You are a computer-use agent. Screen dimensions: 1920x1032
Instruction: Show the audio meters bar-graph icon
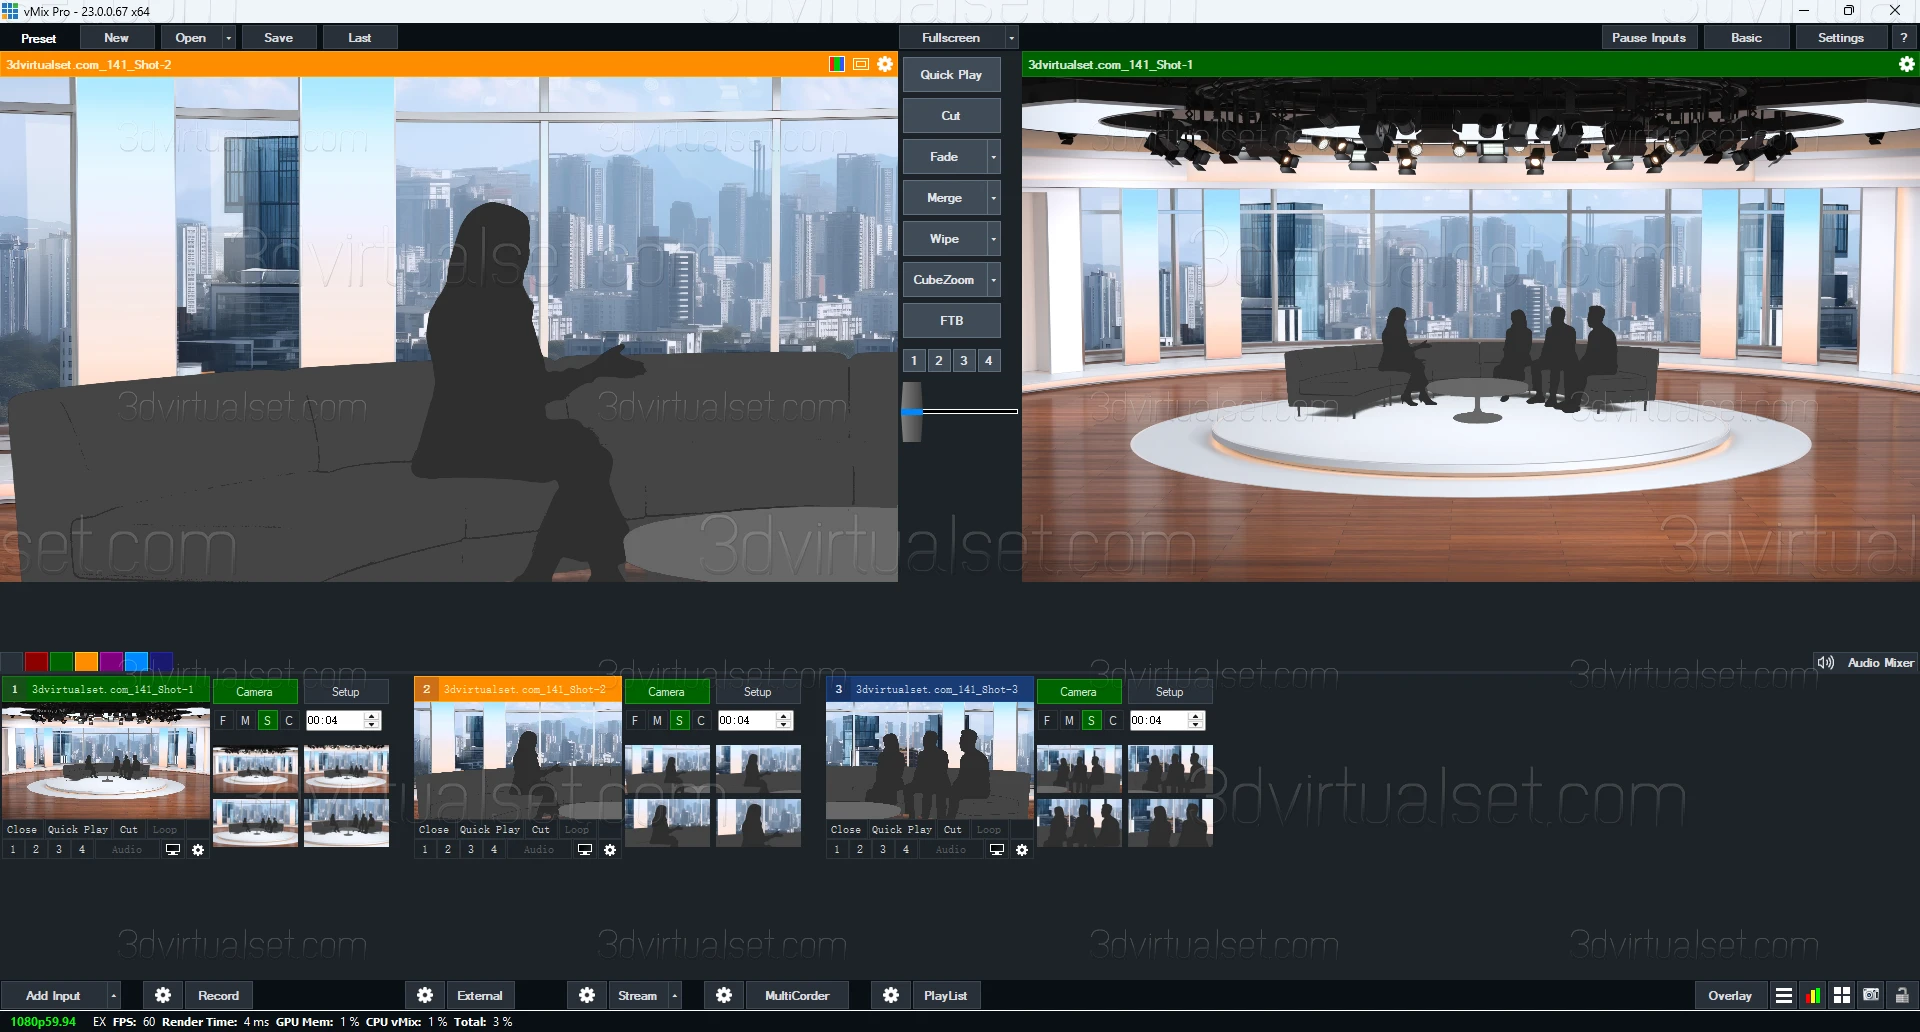point(1813,995)
